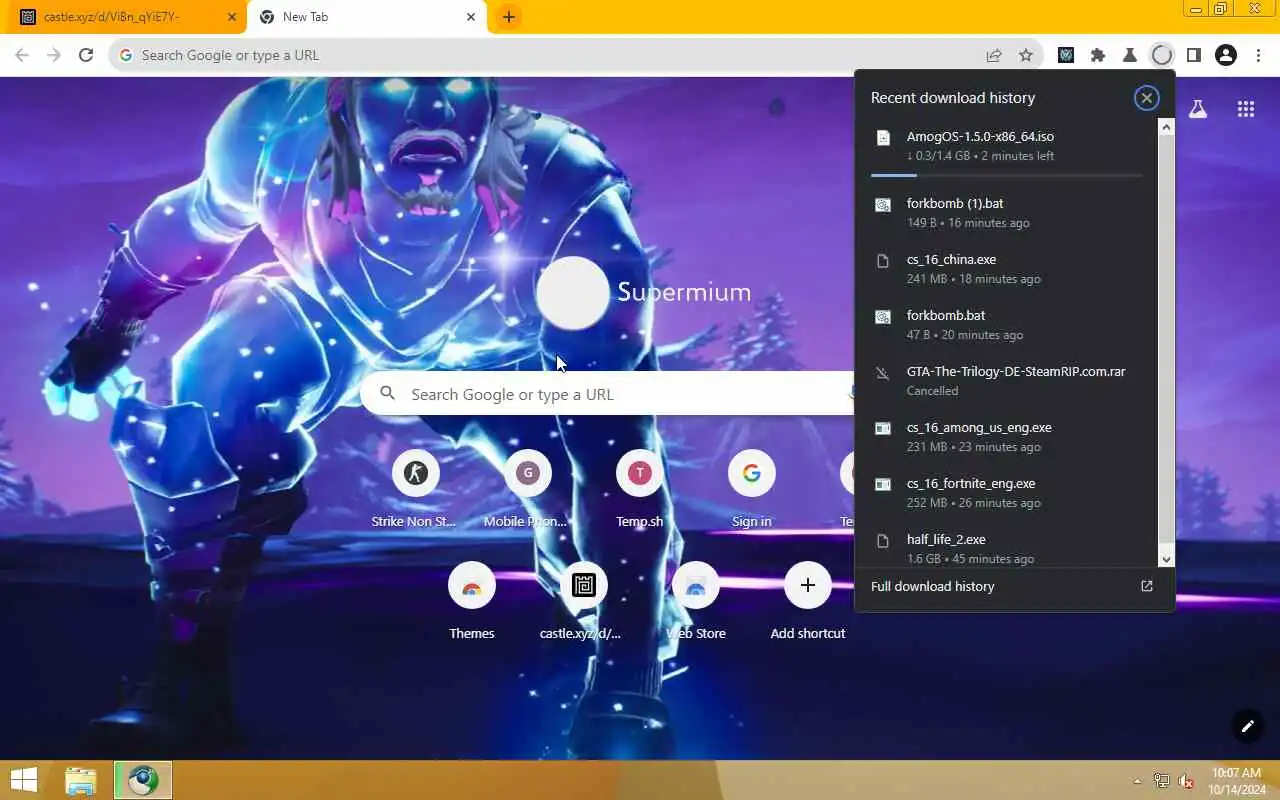This screenshot has height=800, width=1280.
Task: Click download list scrollbar down arrow
Action: 1166,560
